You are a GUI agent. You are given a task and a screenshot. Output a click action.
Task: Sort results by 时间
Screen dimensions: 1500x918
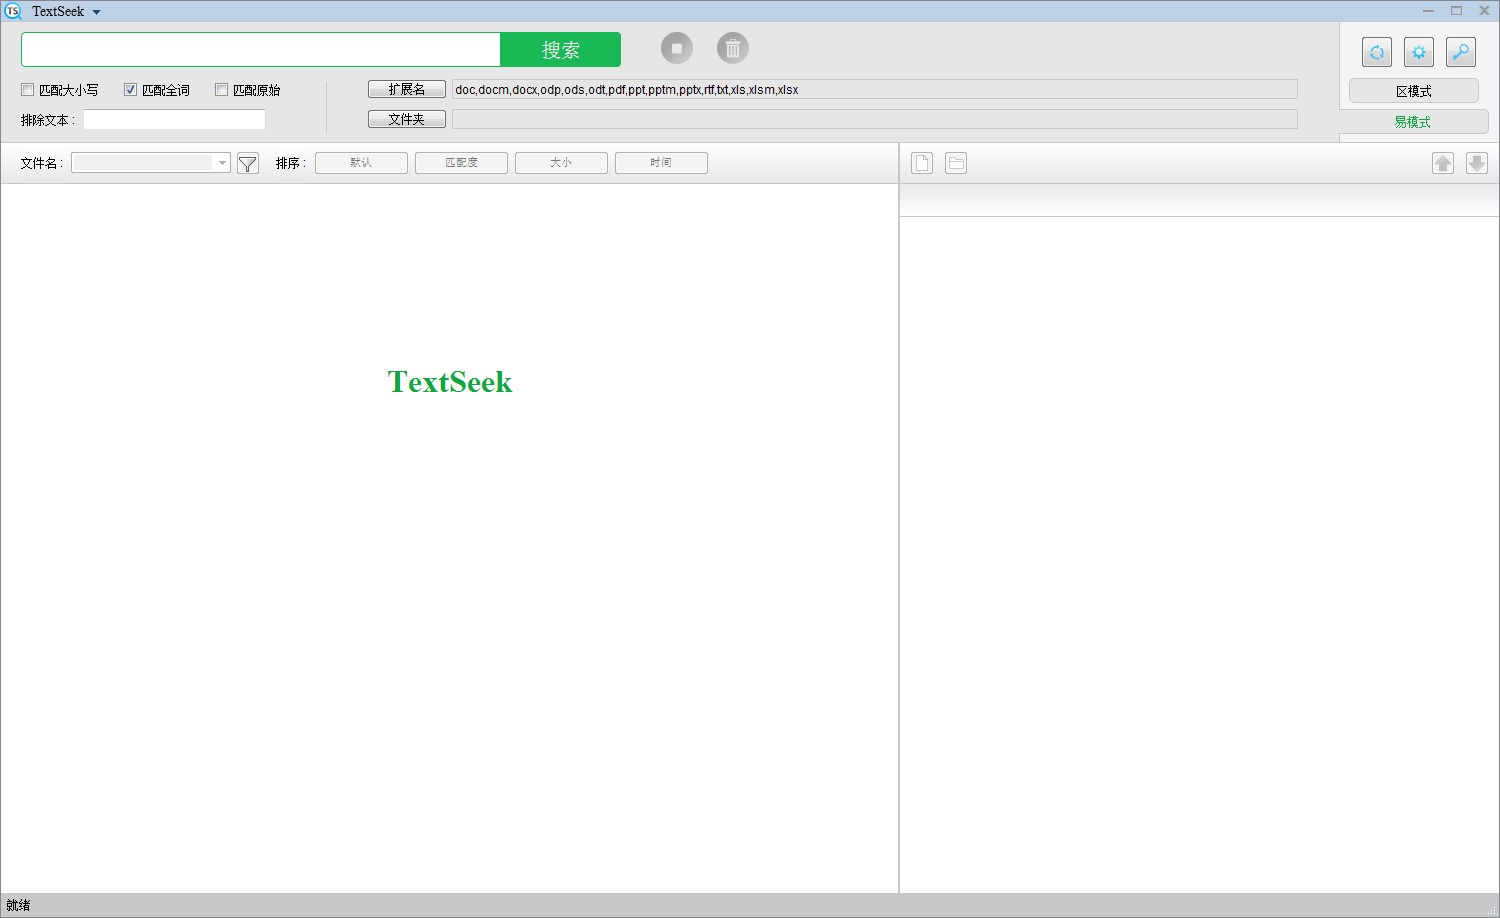click(661, 162)
